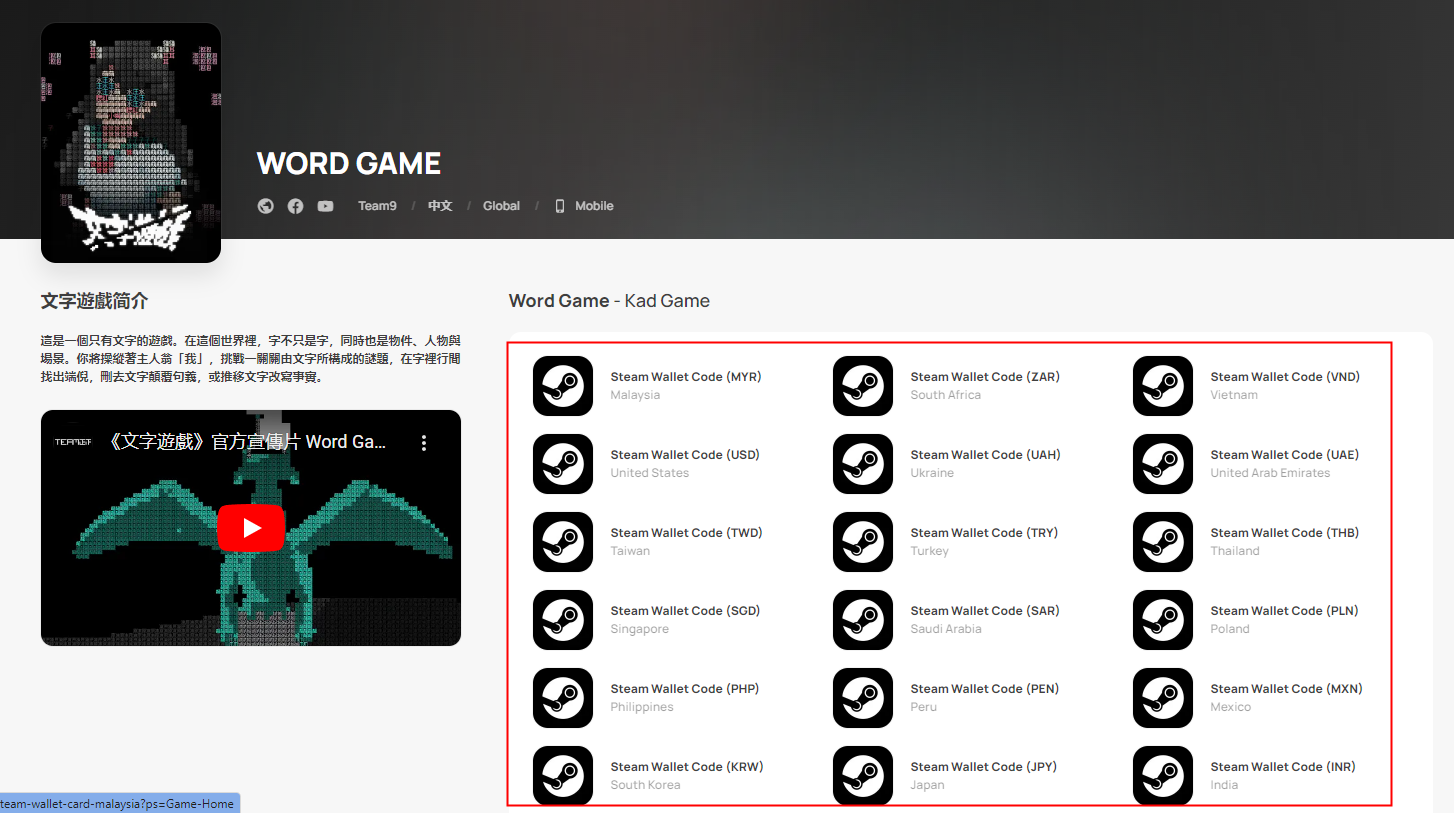Open Steam Wallet Code (USD) link
Screen dimensions: 1454x813
pyautogui.click(x=685, y=455)
